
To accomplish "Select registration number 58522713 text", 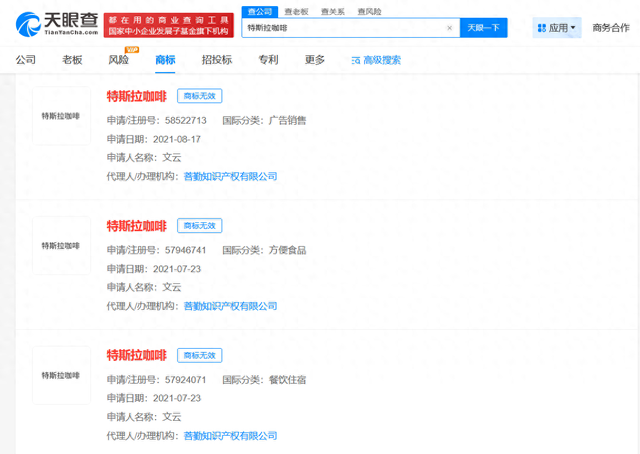I will pos(186,120).
